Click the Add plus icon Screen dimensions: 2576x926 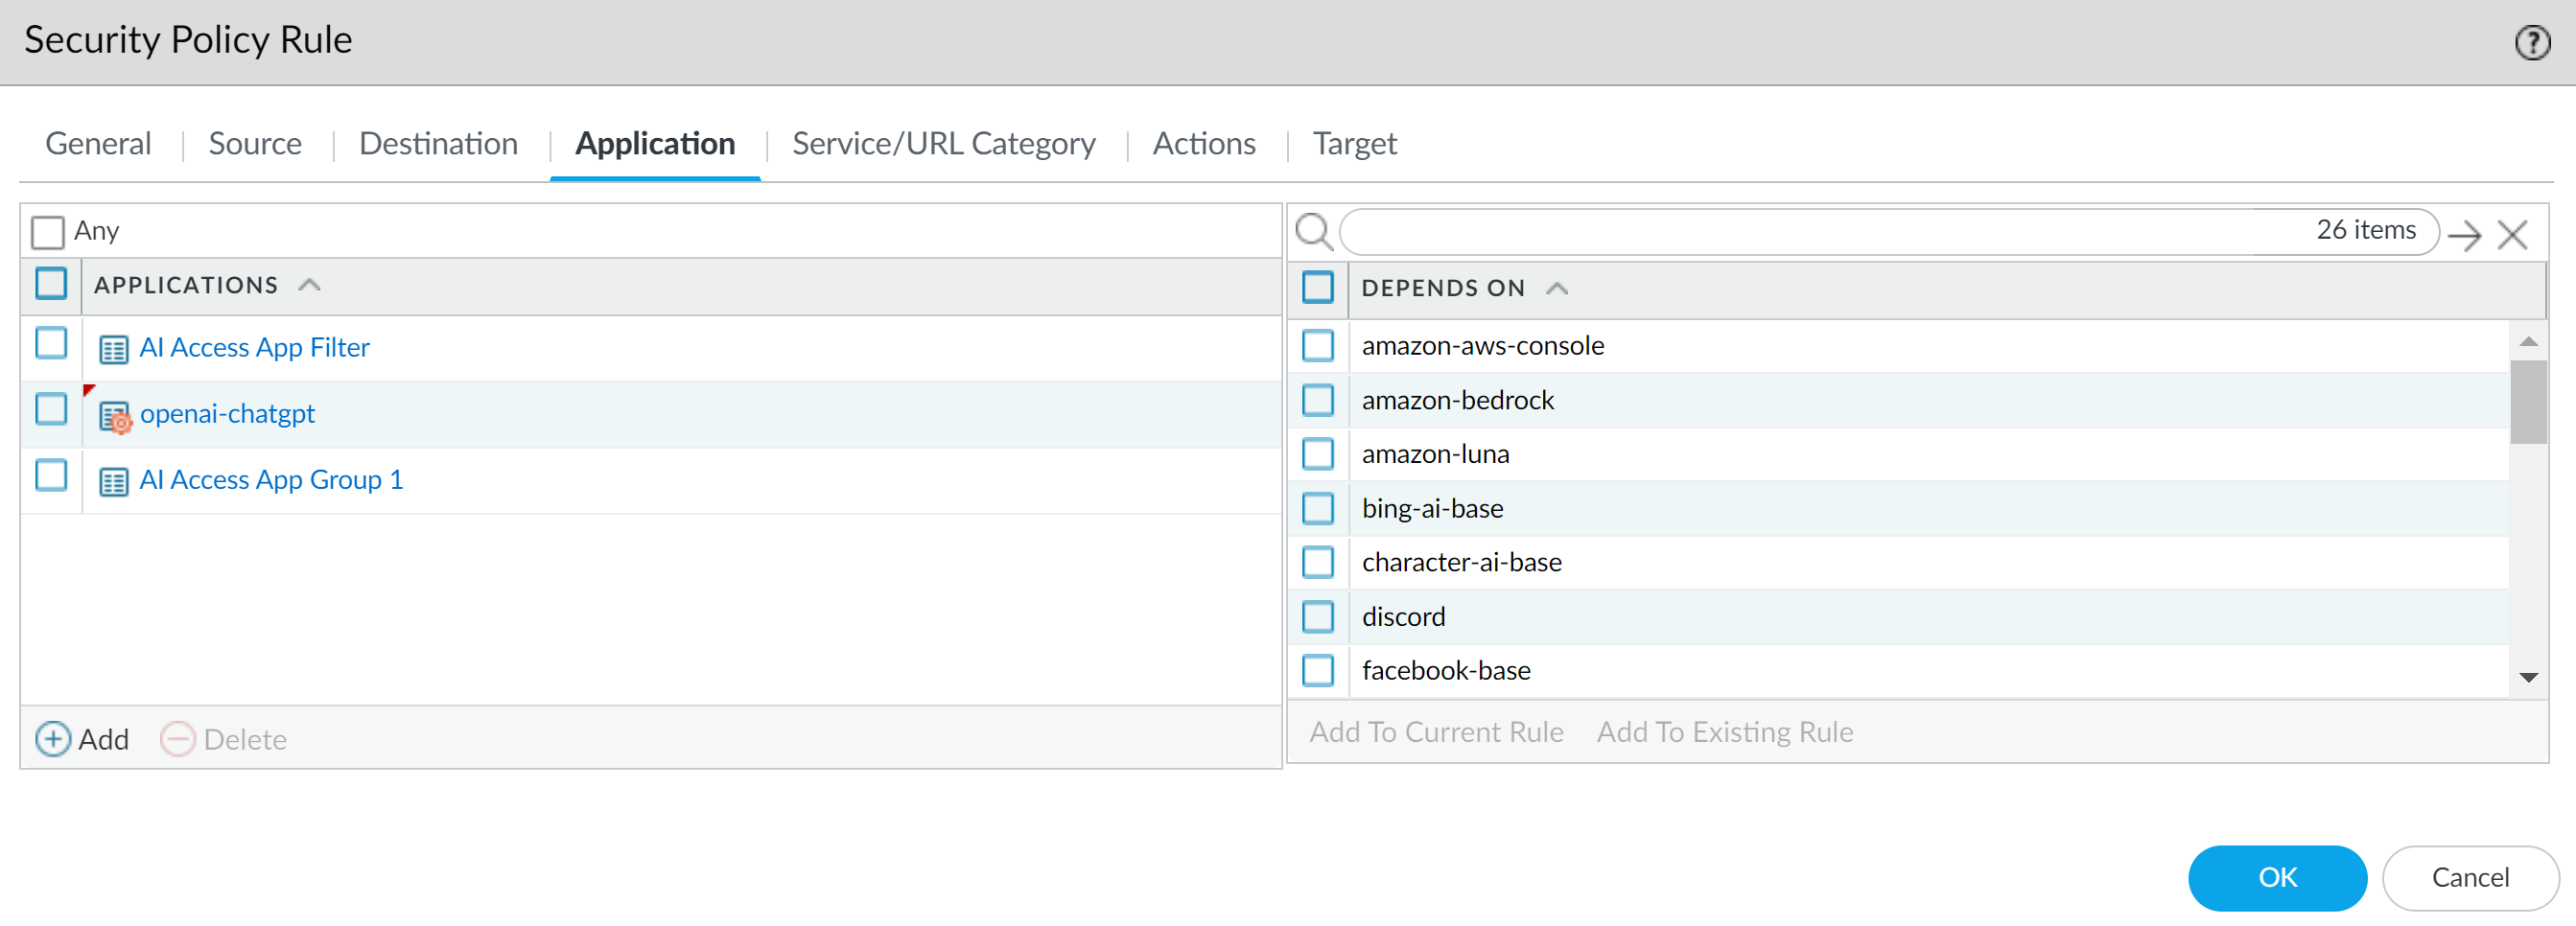[52, 739]
